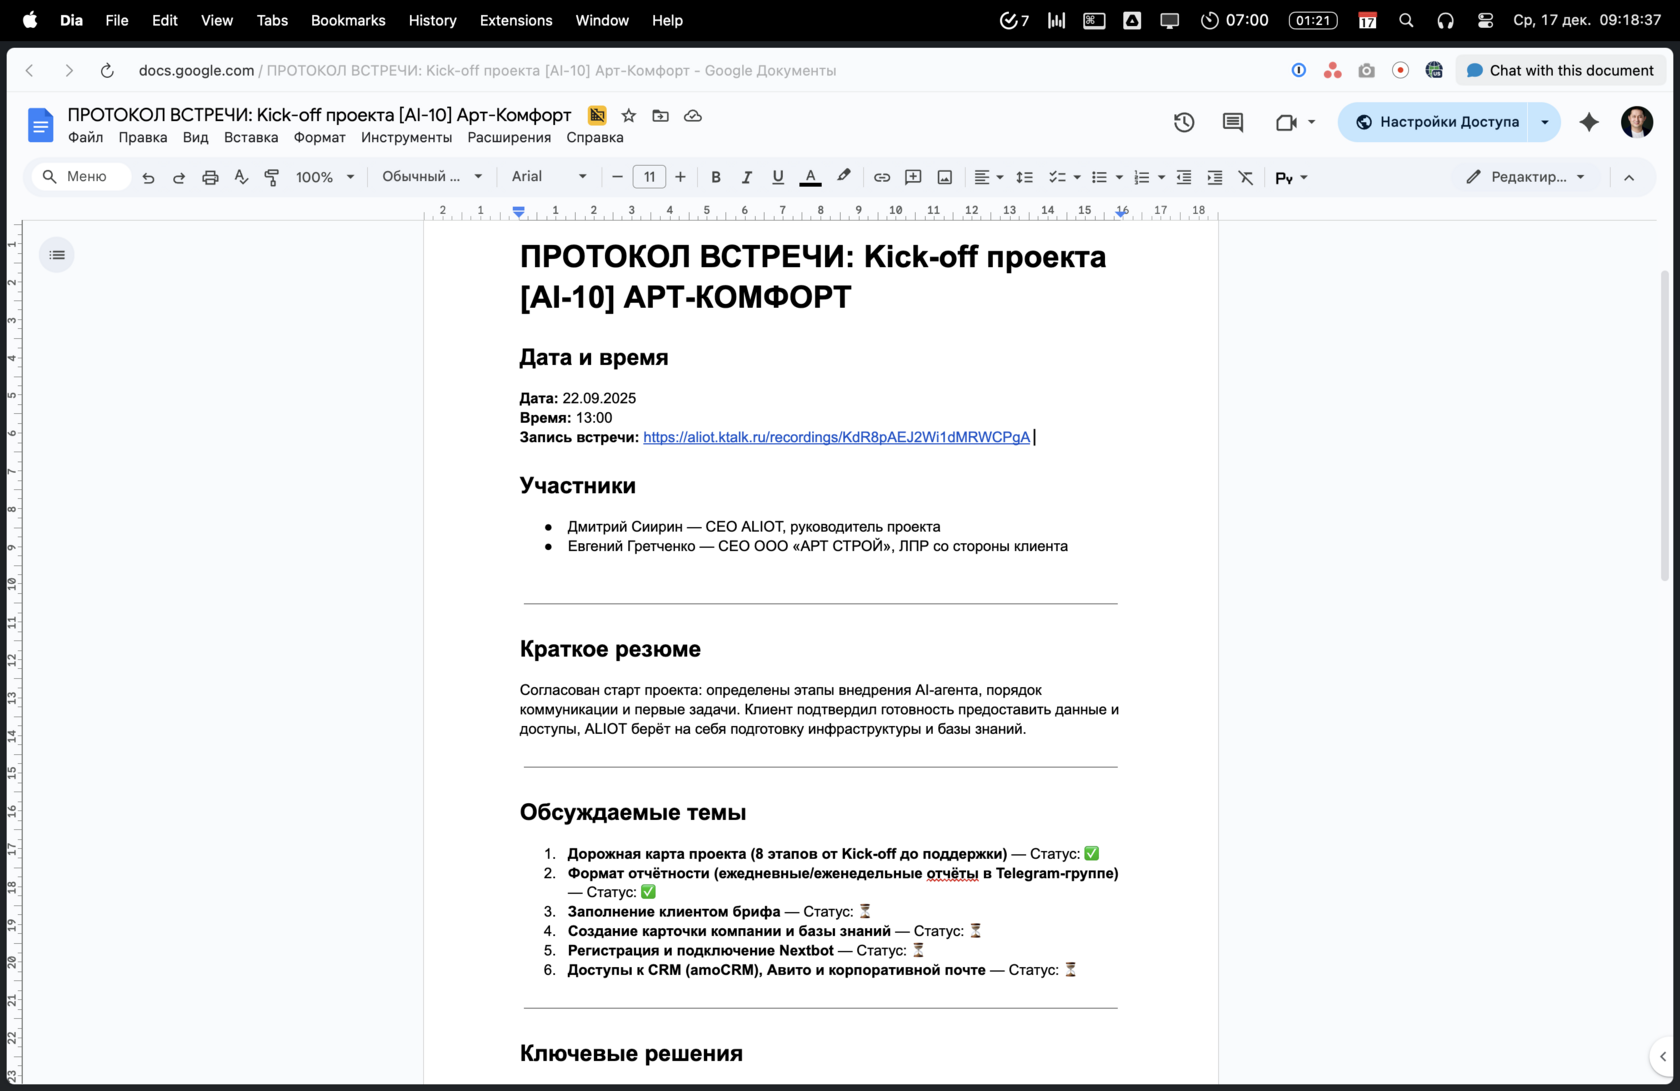Screen dimensions: 1680x1091
Task: Decrease the indent
Action: [x=1184, y=177]
